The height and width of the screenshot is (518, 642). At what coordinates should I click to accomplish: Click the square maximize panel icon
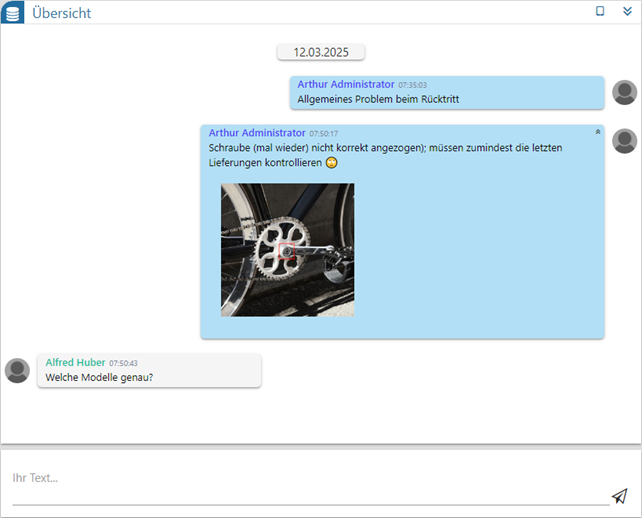point(600,11)
